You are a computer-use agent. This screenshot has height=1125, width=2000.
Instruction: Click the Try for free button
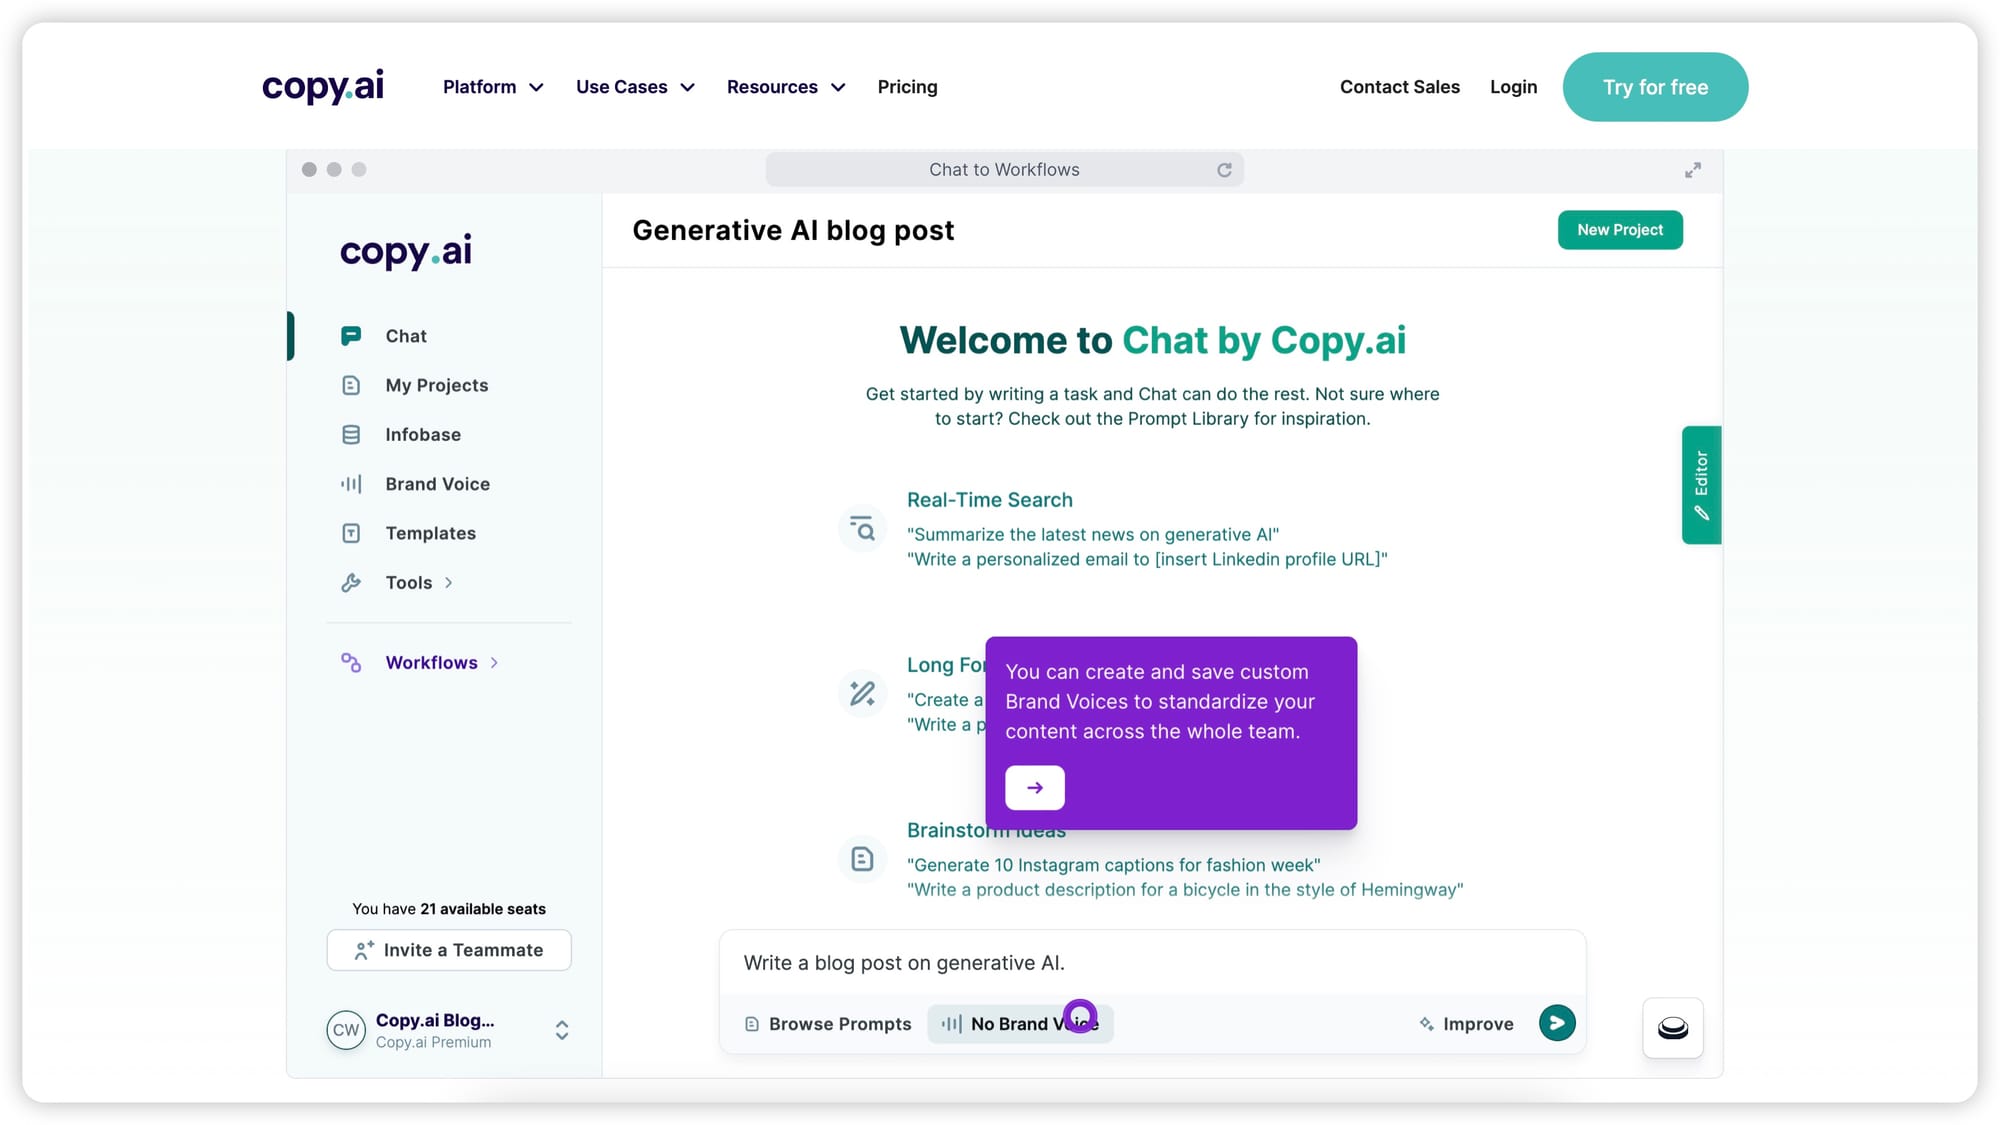(1655, 87)
